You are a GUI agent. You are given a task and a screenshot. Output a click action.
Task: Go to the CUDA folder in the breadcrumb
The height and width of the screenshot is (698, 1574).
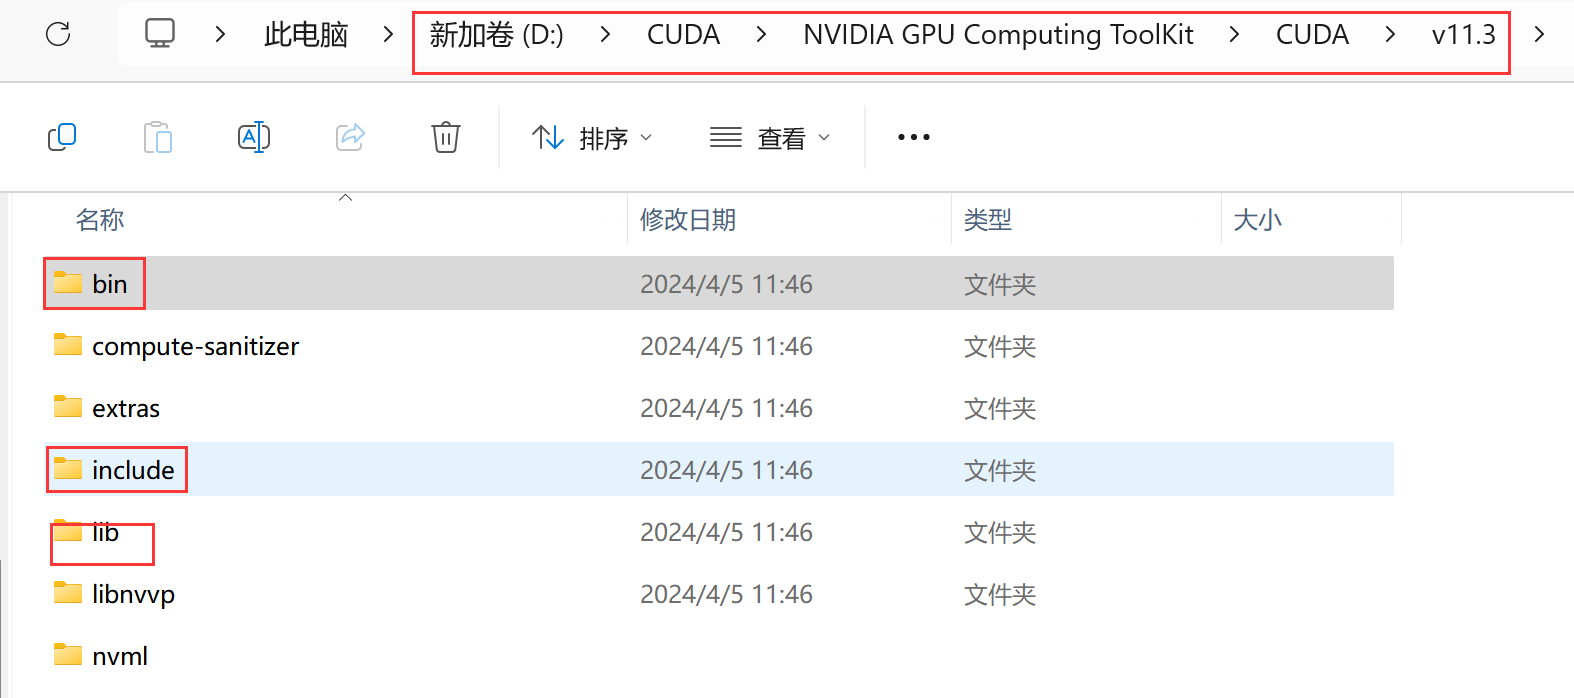point(684,33)
